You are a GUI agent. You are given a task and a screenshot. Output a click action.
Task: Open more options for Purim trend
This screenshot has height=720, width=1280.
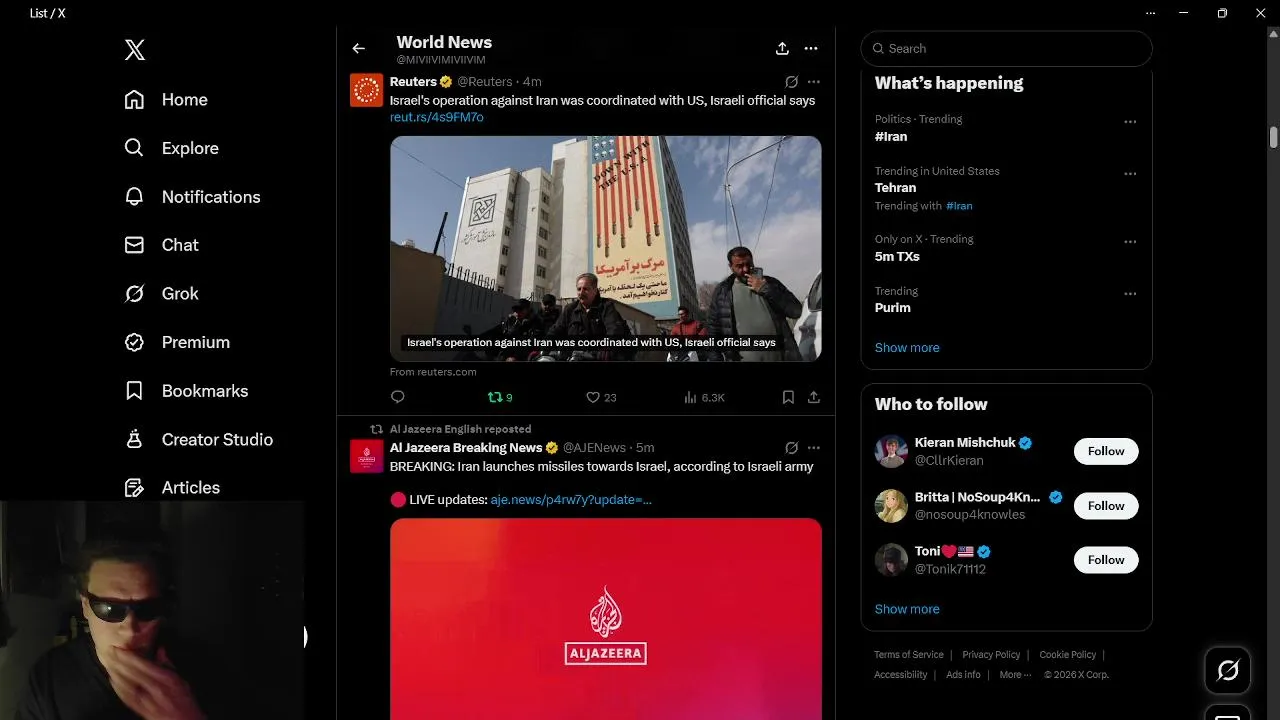1130,294
